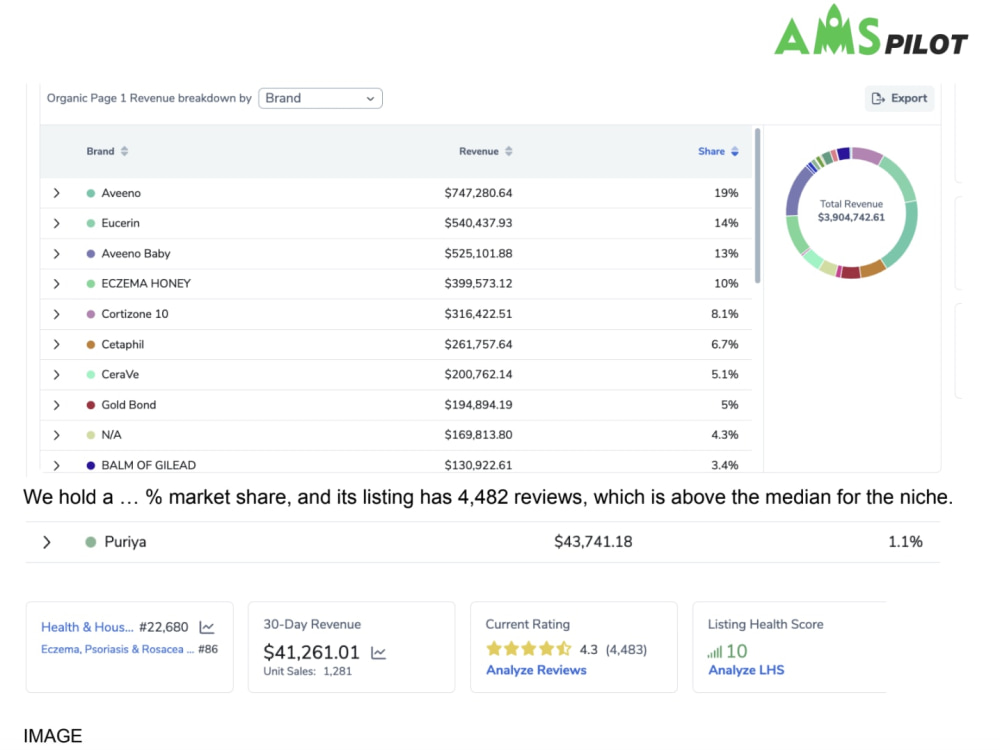Expand the CeraVe row chevron
The height and width of the screenshot is (750, 1000).
click(x=56, y=374)
